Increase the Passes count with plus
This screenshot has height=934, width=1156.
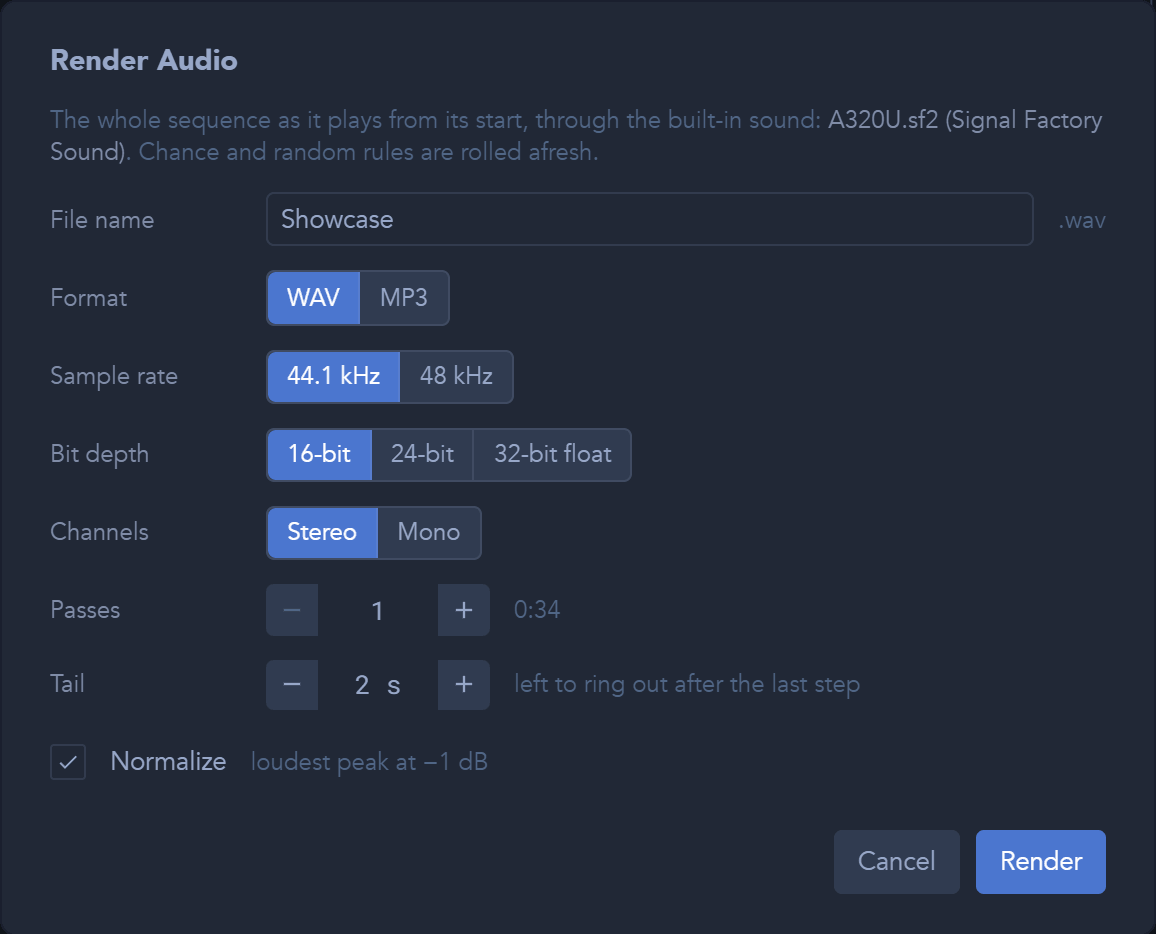(x=464, y=610)
